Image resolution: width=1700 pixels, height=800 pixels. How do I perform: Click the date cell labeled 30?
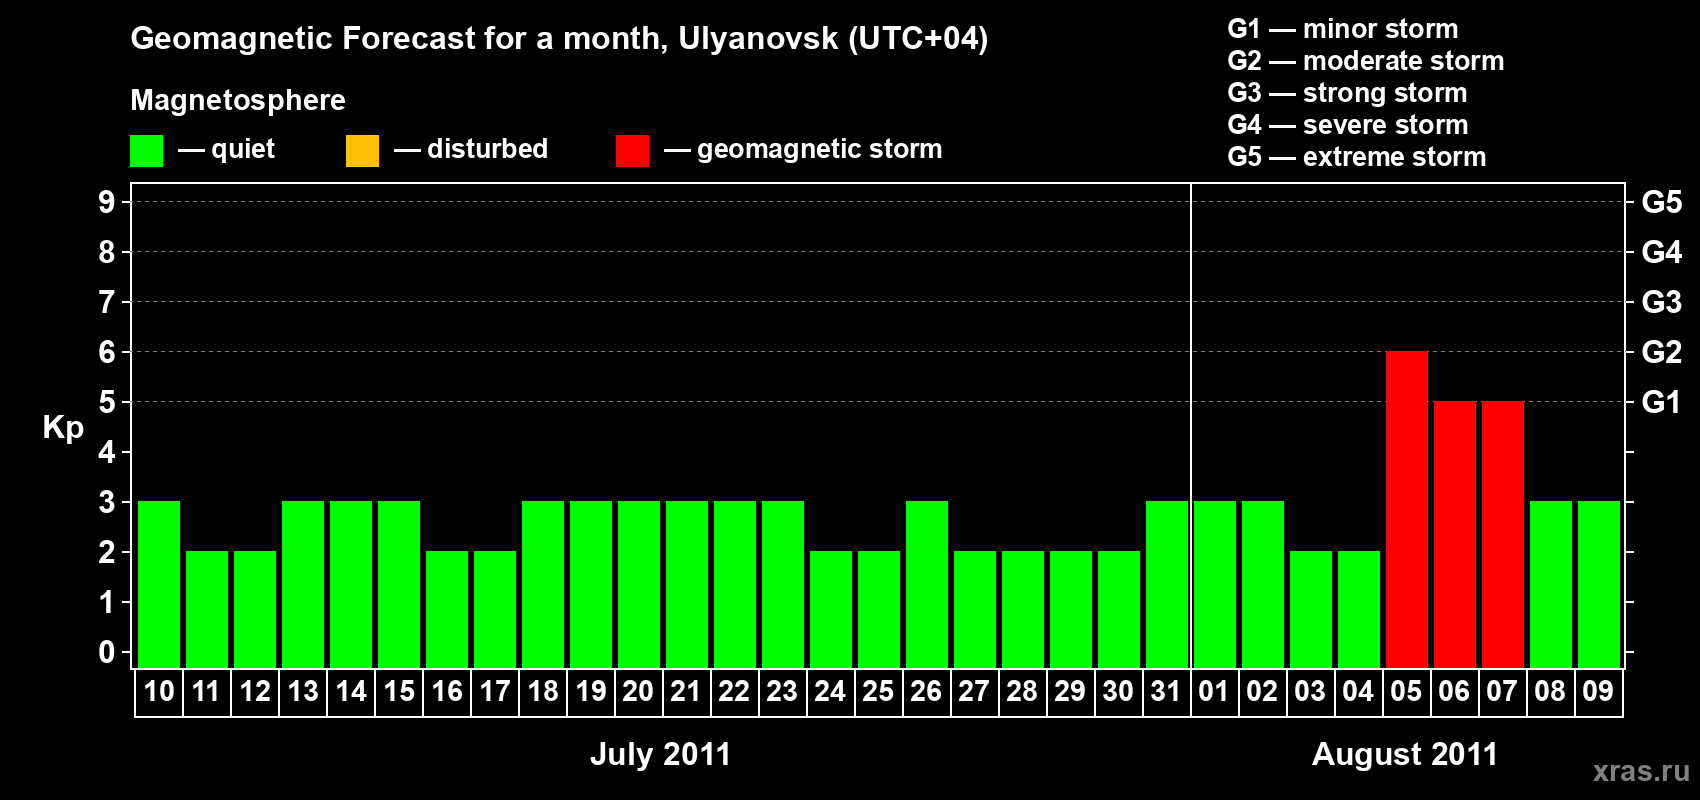[x=1119, y=692]
